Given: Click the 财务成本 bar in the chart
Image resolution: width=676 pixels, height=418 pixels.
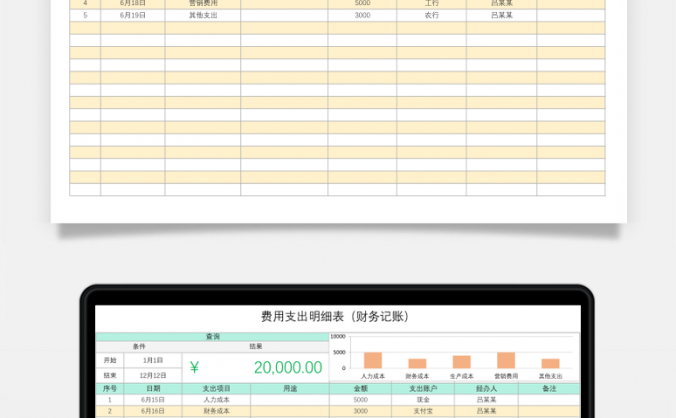Looking at the screenshot, I should [x=417, y=363].
